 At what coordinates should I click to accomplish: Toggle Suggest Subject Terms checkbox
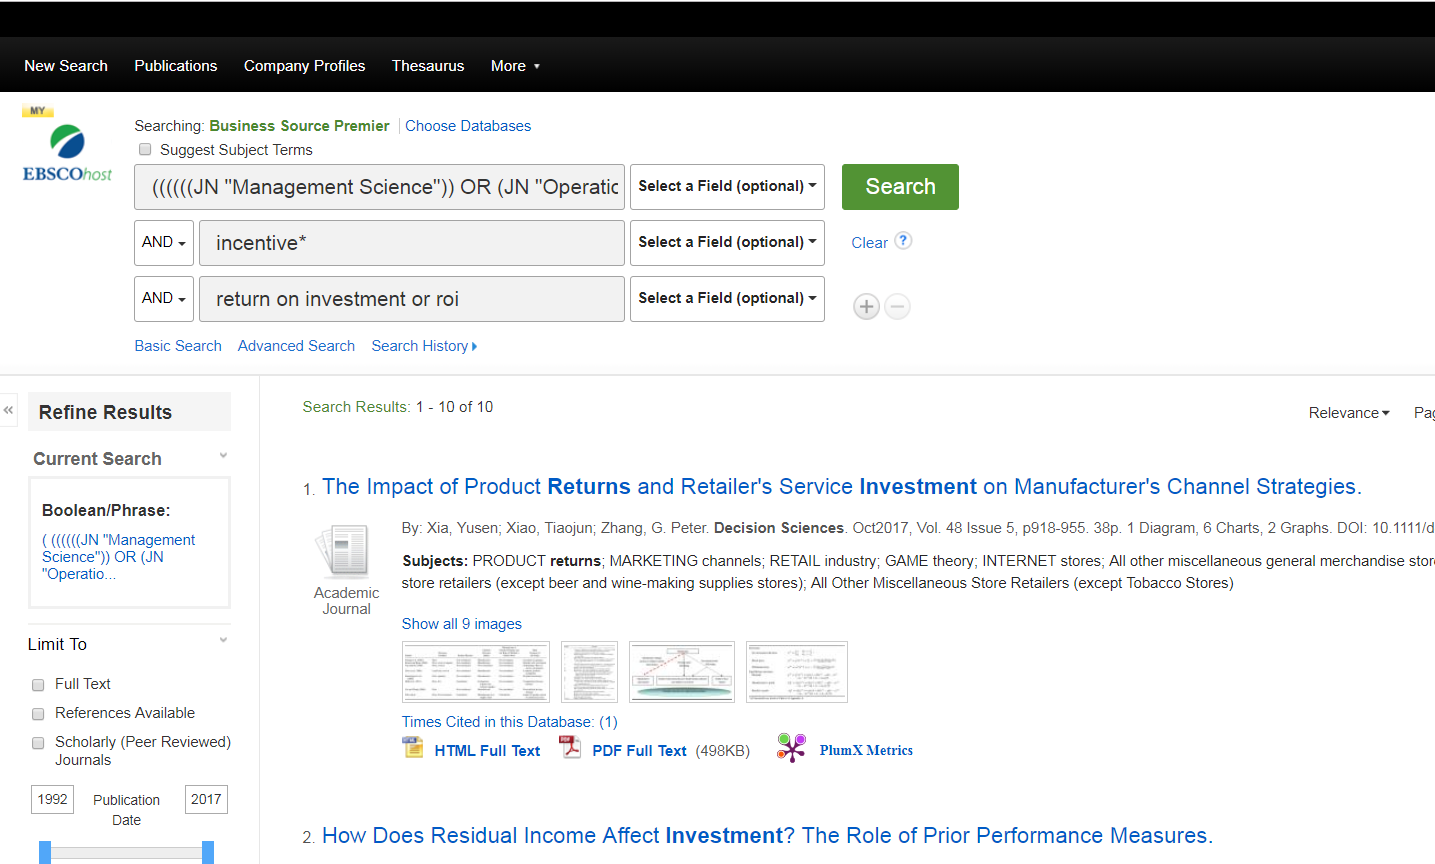[x=145, y=149]
